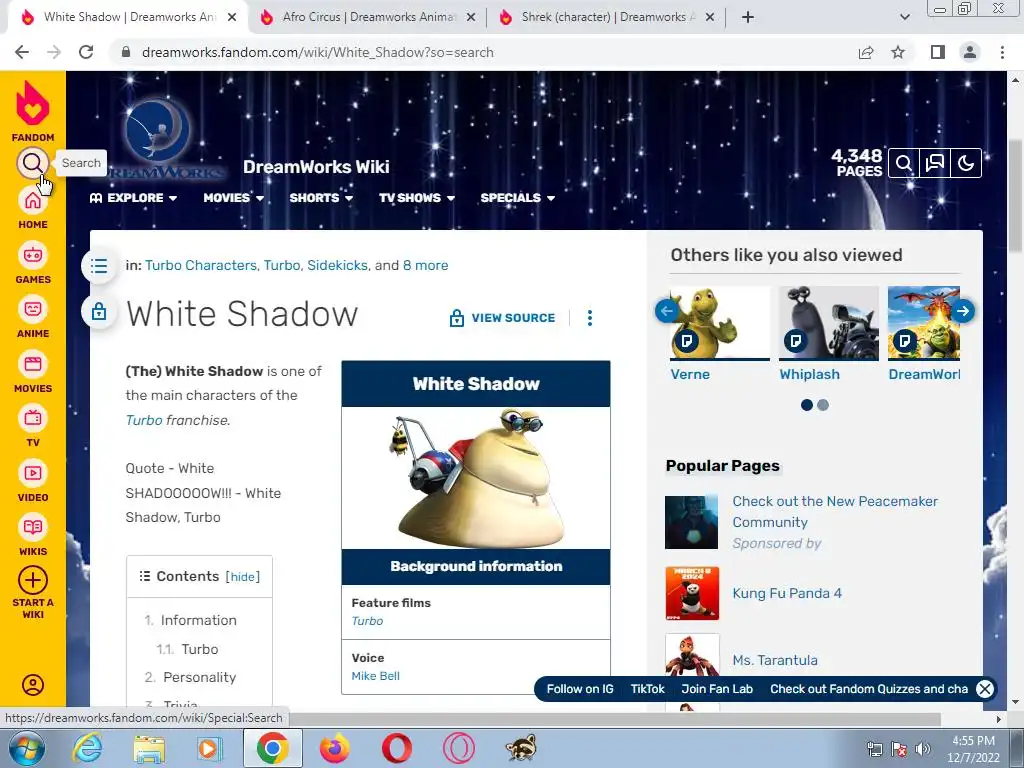Image resolution: width=1024 pixels, height=768 pixels.
Task: Open Sidekicks category link
Action: pyautogui.click(x=337, y=266)
